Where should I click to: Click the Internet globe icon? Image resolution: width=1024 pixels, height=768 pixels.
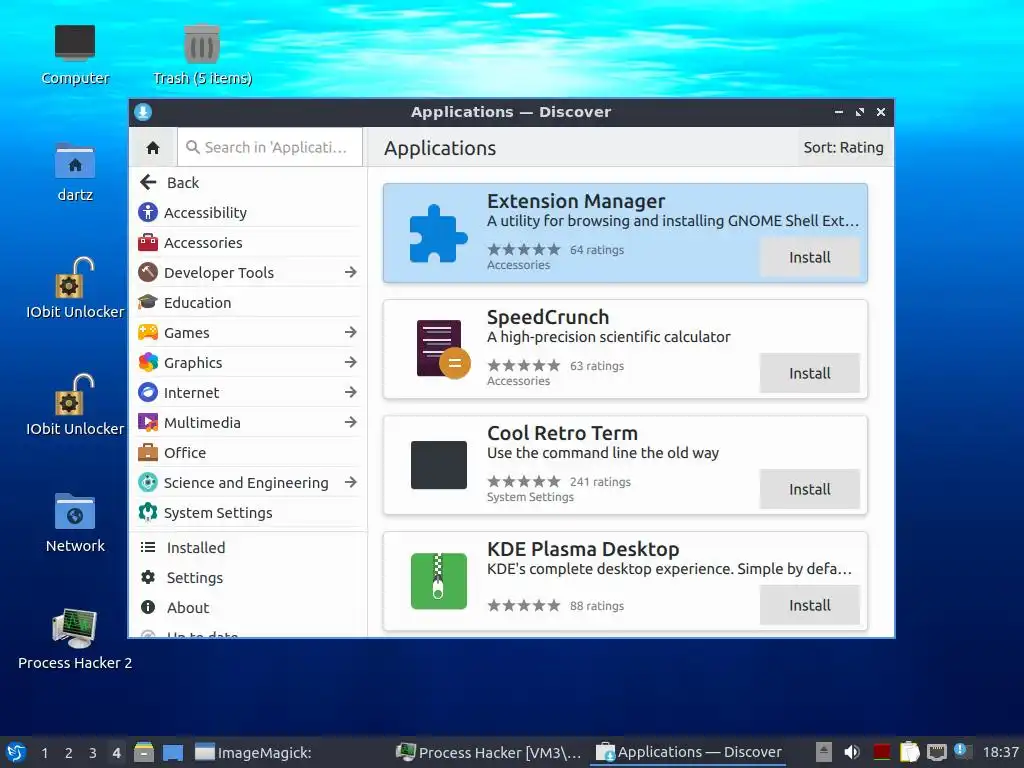(x=148, y=392)
